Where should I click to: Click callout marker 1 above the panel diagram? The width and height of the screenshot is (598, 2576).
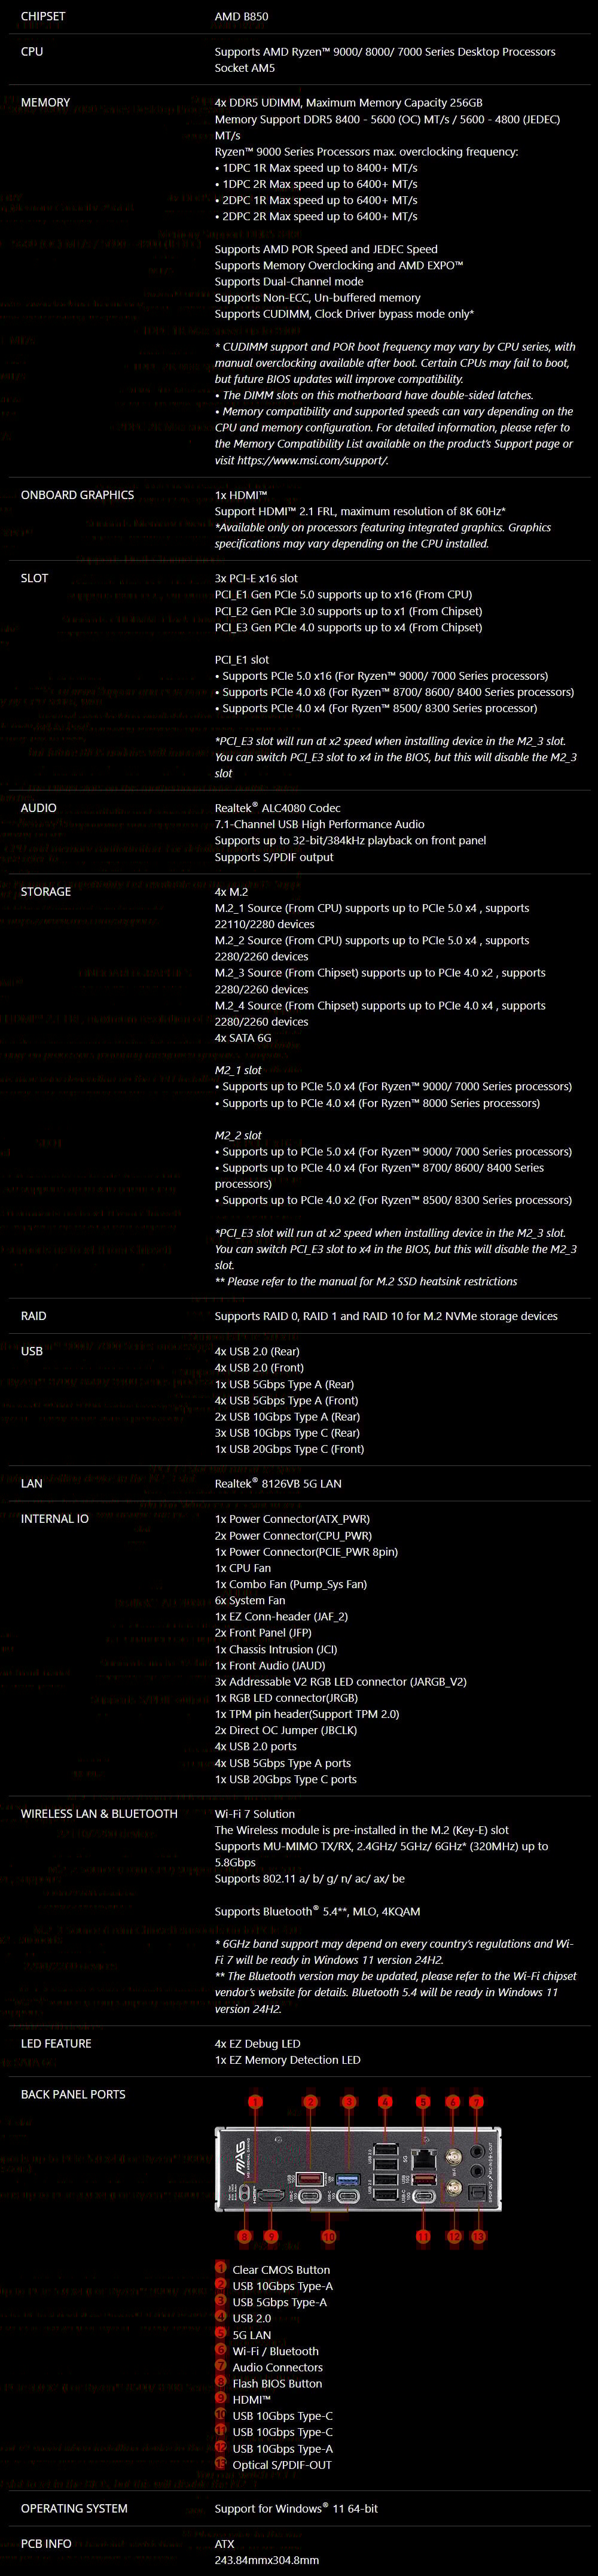tap(255, 2101)
